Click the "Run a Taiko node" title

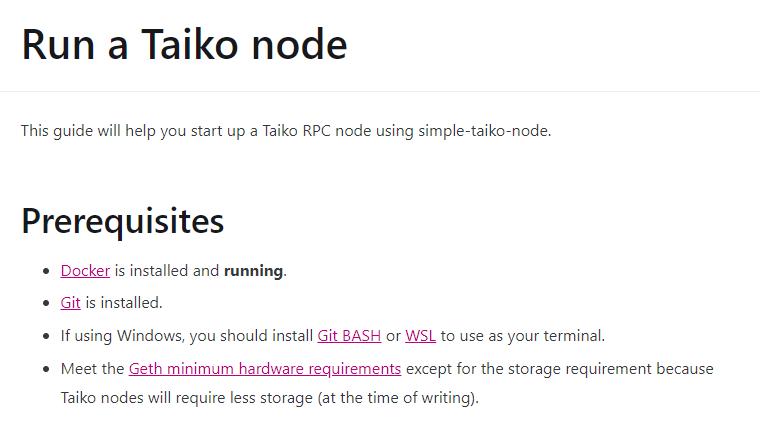[x=185, y=45]
